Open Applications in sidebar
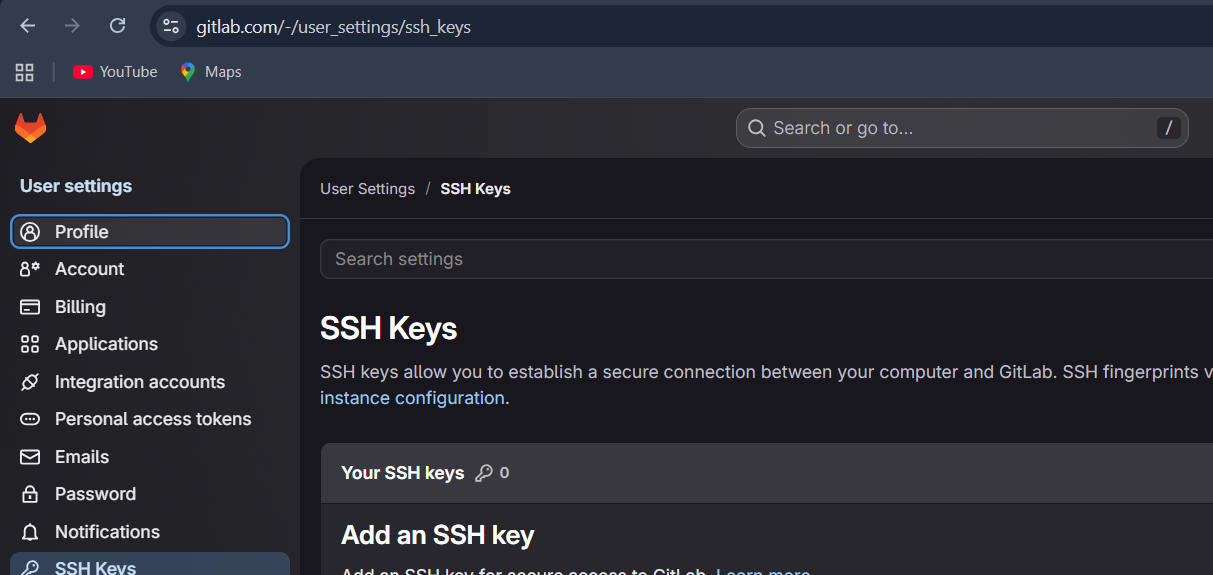The height and width of the screenshot is (575, 1213). (150, 344)
